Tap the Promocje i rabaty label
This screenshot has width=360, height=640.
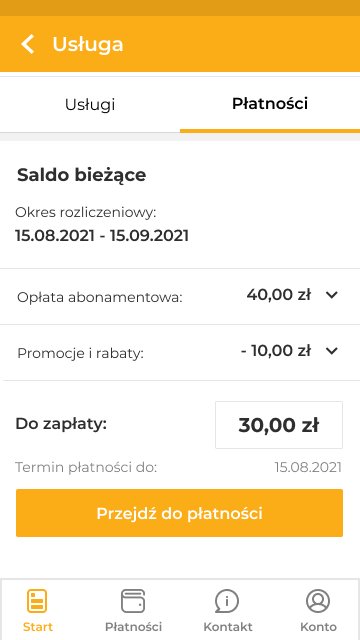80,353
